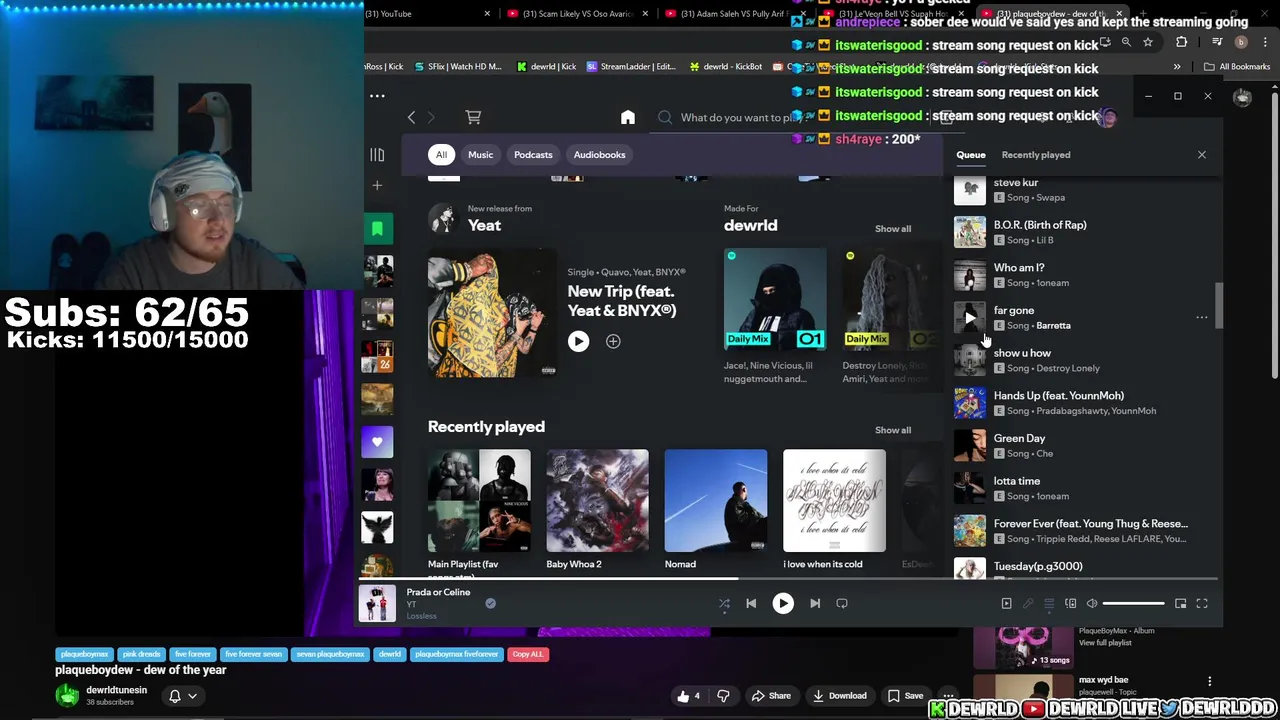Open the dewrld | Kick bookmark
This screenshot has width=1280, height=720.
pos(546,67)
